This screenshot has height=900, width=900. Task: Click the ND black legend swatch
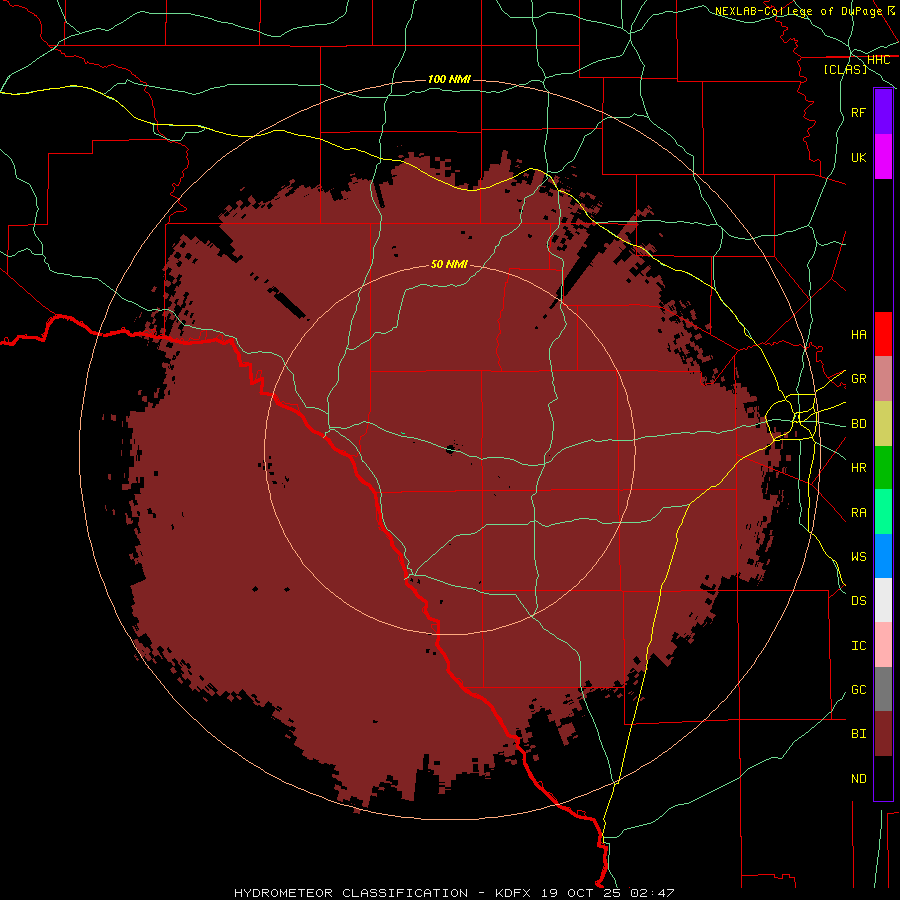coord(883,778)
